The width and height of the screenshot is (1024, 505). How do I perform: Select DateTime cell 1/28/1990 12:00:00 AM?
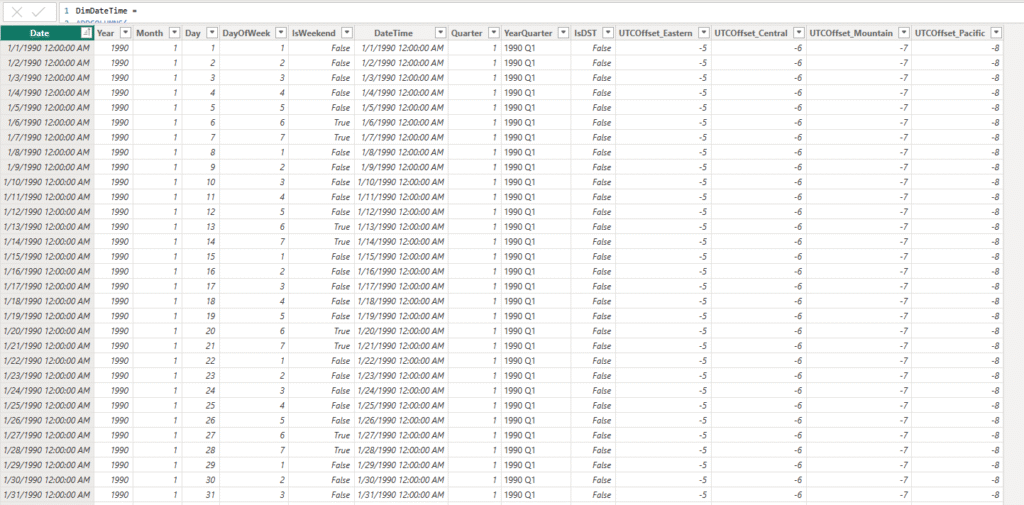click(401, 450)
